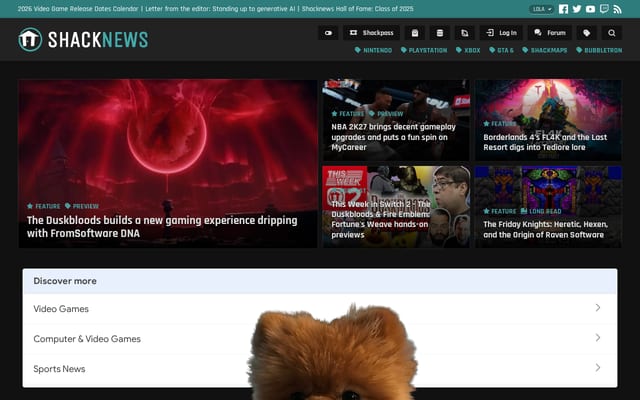Click Preview tag on Duskbloods article
Screen dimensions: 640x400
[82, 206]
